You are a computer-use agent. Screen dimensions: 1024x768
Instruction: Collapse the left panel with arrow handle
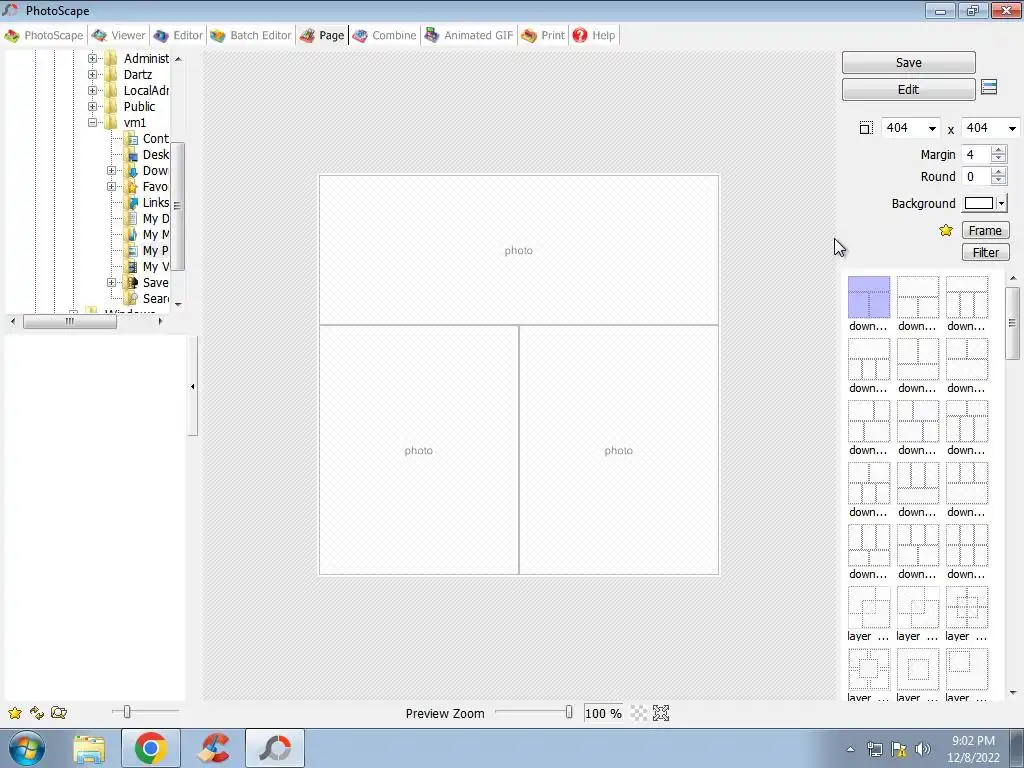193,387
